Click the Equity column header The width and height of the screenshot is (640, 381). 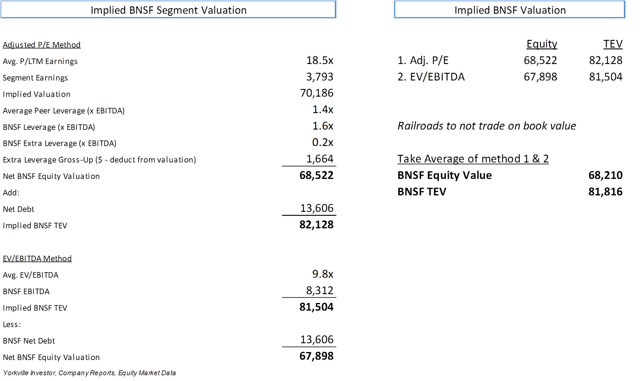542,44
